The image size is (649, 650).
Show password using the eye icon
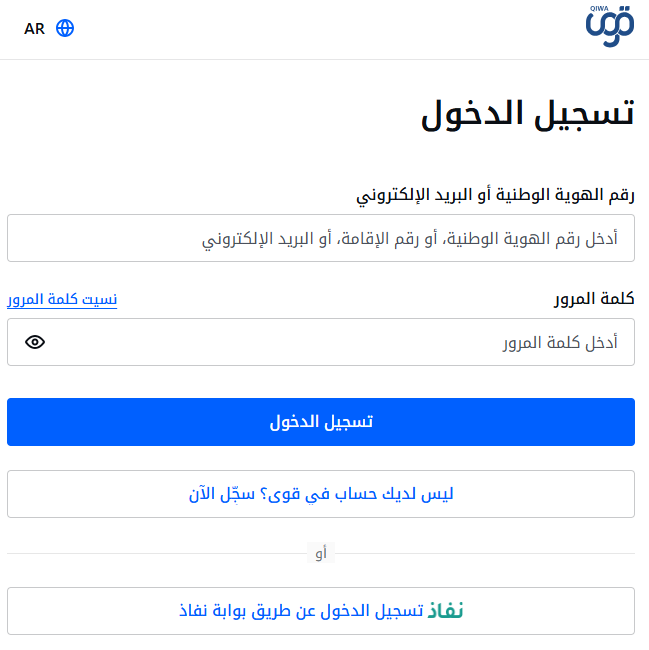coord(35,342)
